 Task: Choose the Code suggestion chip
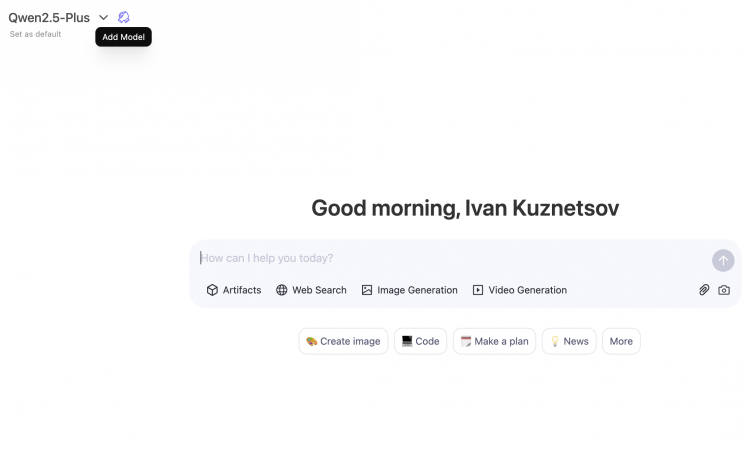pos(420,341)
